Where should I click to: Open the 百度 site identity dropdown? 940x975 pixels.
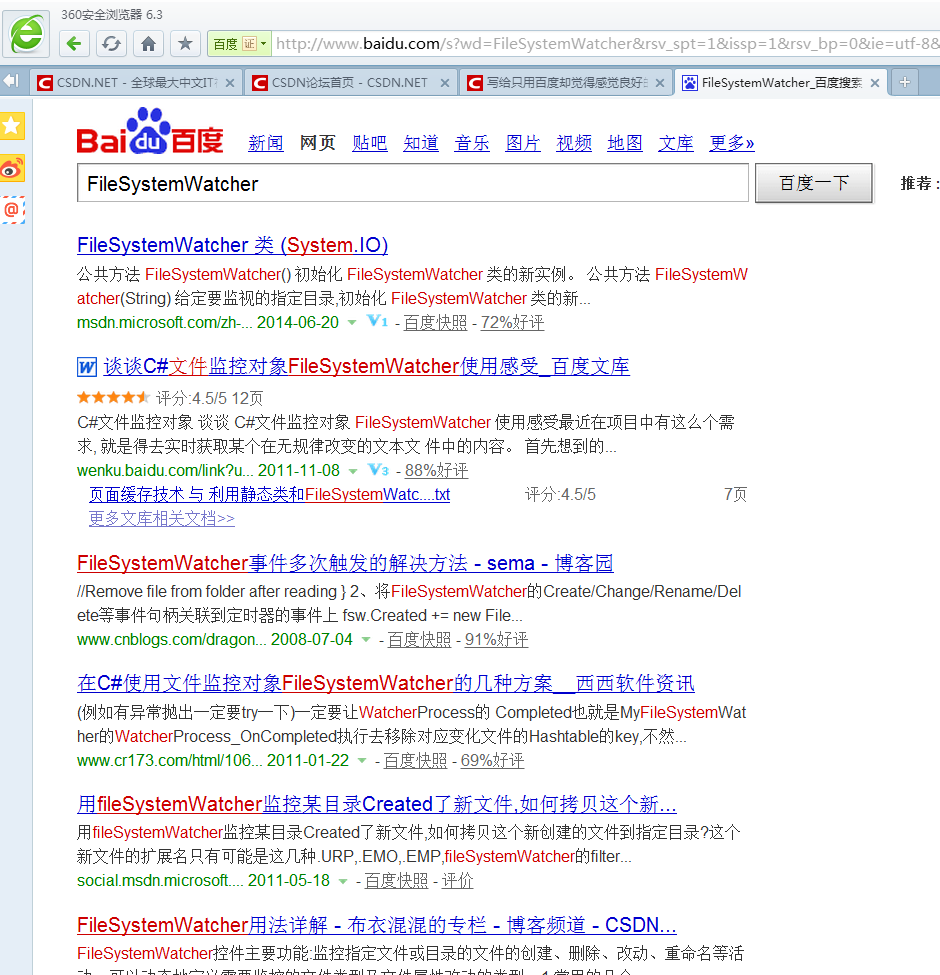pos(239,44)
